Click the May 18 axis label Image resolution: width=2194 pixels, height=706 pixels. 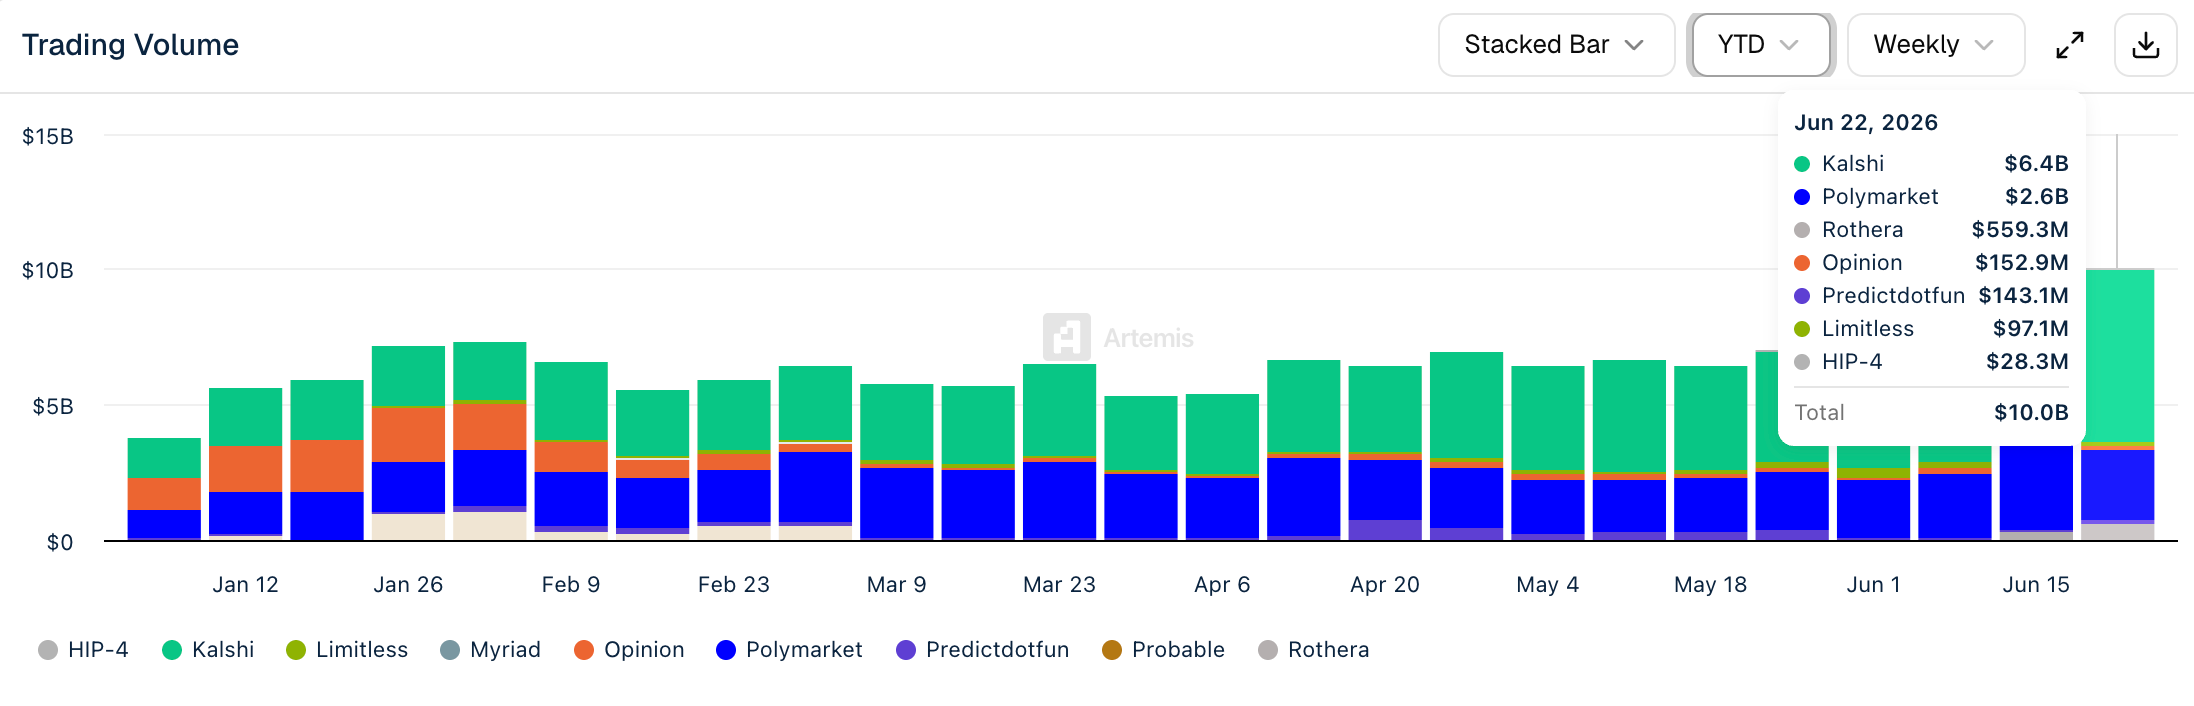click(1710, 585)
